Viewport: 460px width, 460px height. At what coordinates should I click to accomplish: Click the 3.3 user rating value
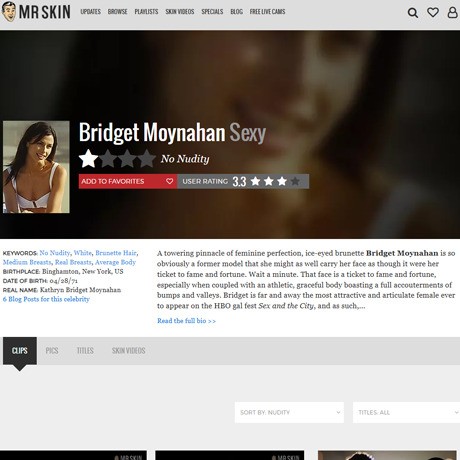click(239, 182)
